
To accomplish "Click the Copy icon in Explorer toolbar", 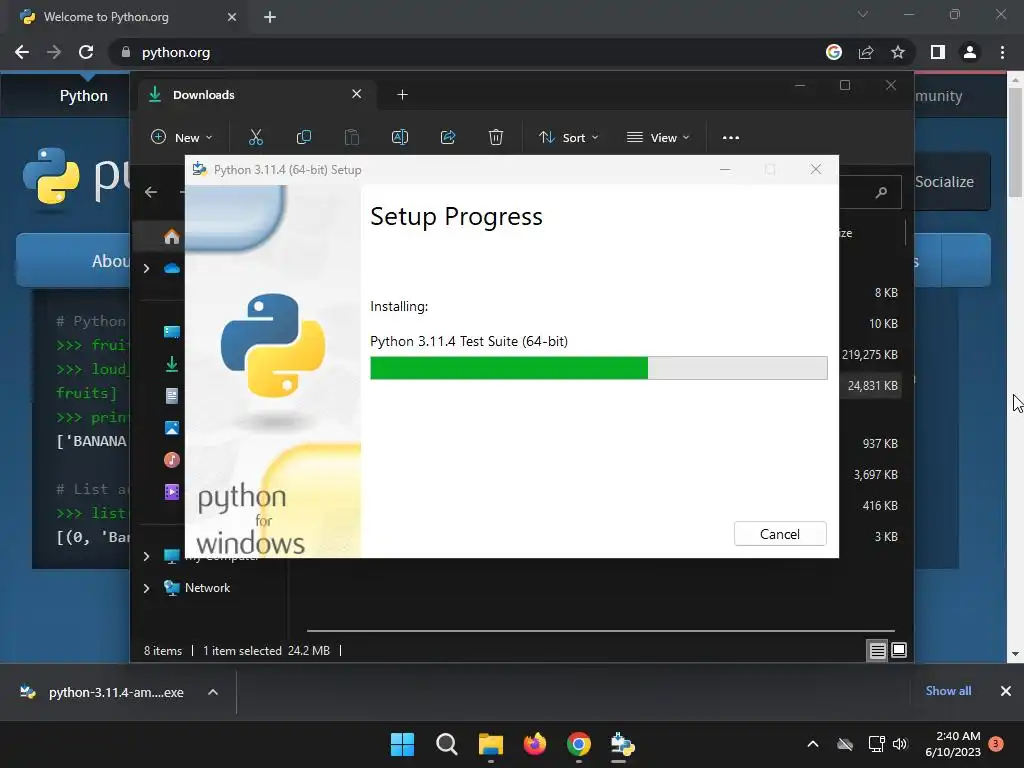I will point(304,137).
